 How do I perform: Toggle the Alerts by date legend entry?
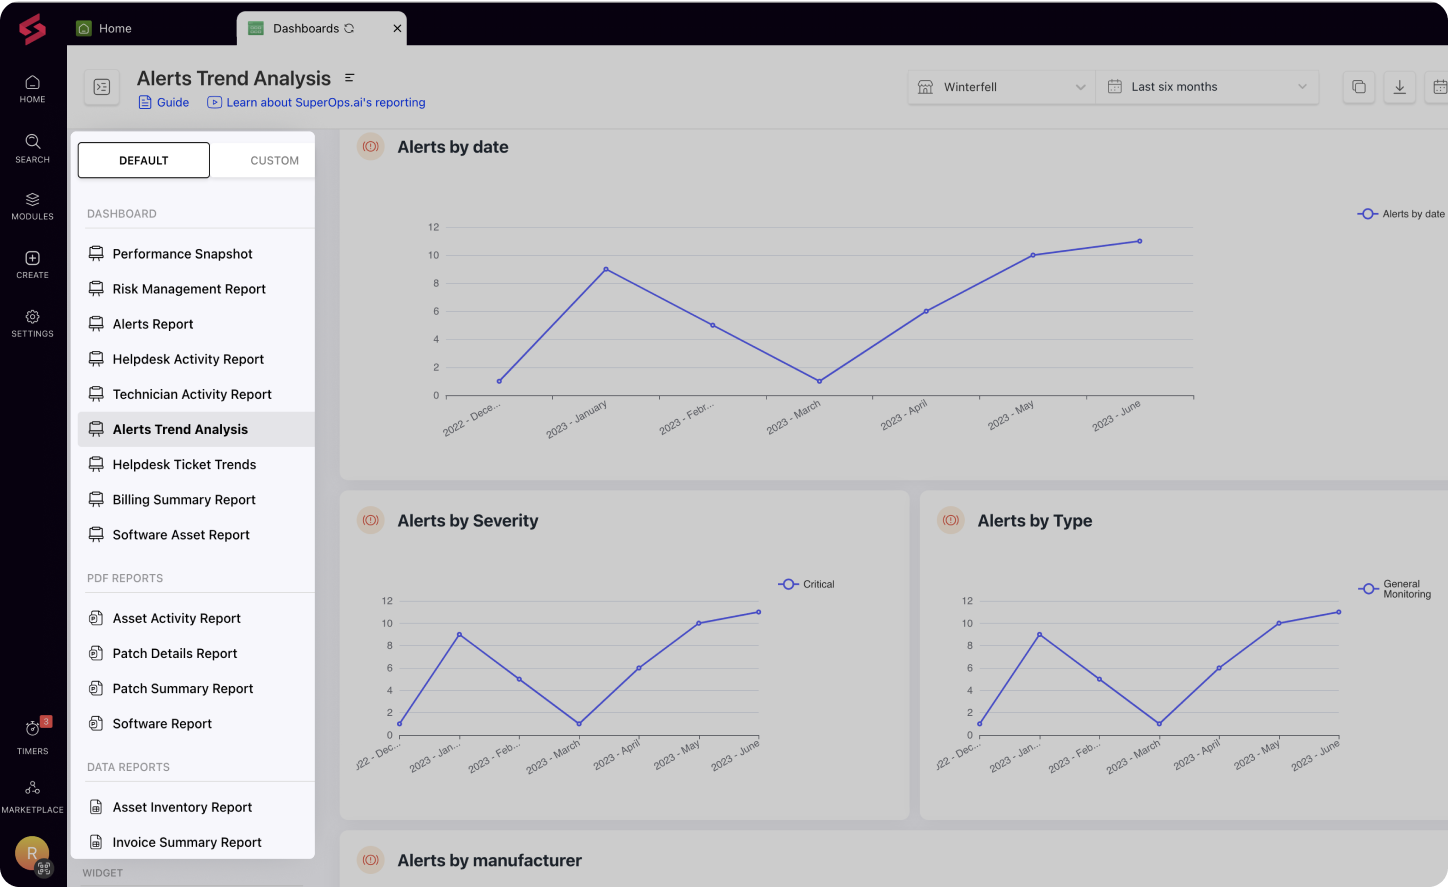point(1401,213)
